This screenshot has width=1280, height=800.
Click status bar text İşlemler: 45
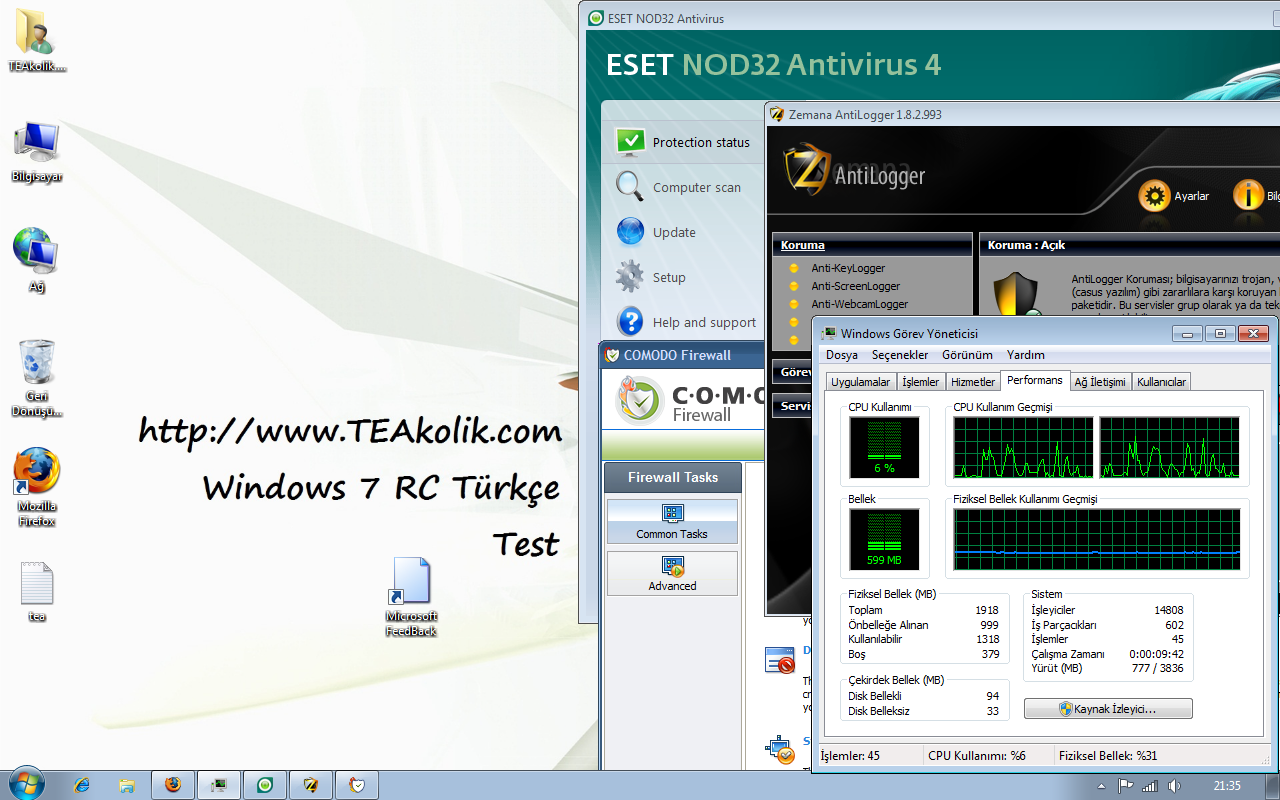pos(850,756)
